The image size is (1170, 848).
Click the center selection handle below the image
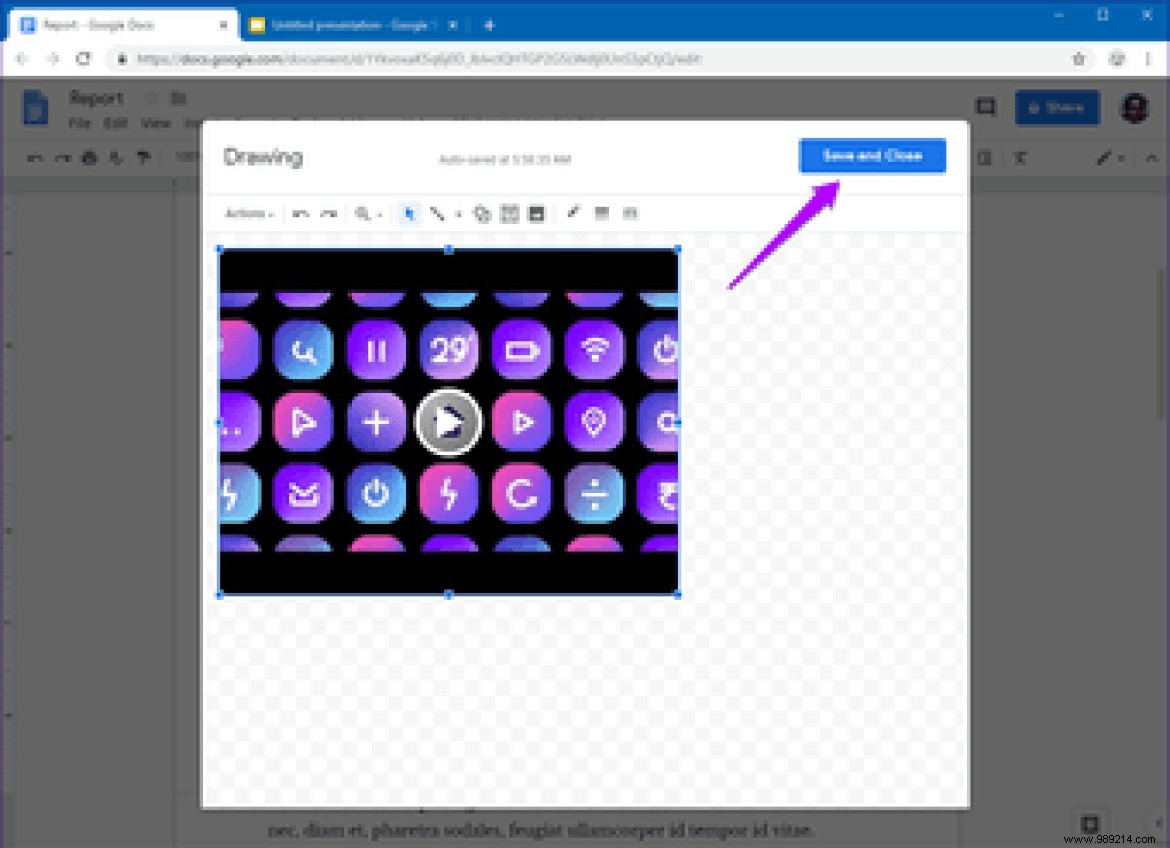point(448,595)
